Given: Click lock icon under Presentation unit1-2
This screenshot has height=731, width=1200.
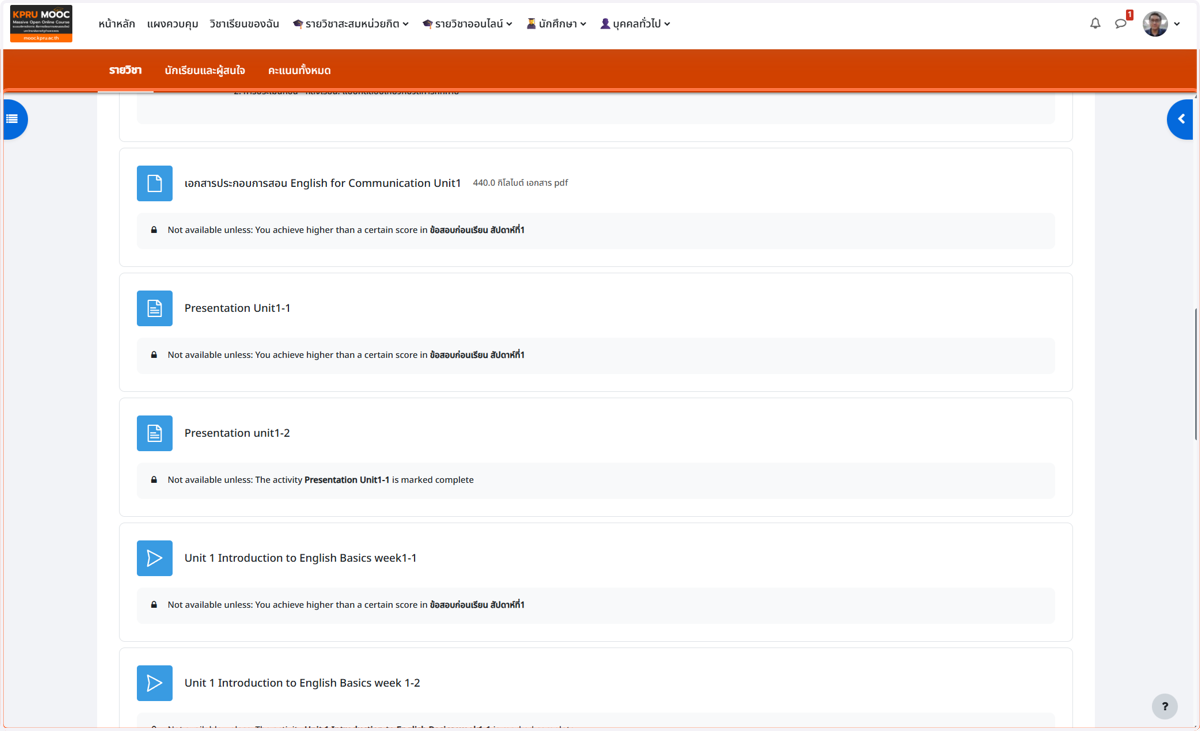Looking at the screenshot, I should coord(154,480).
